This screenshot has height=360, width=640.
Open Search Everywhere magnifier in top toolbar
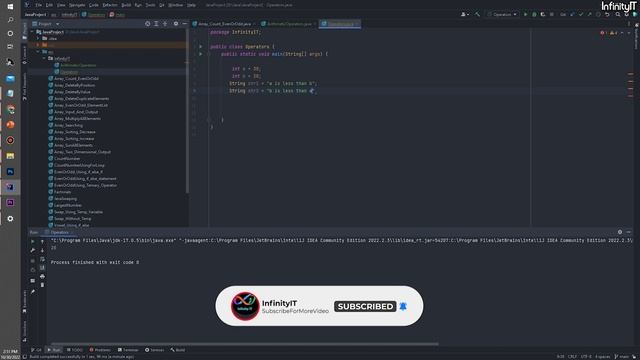618,14
